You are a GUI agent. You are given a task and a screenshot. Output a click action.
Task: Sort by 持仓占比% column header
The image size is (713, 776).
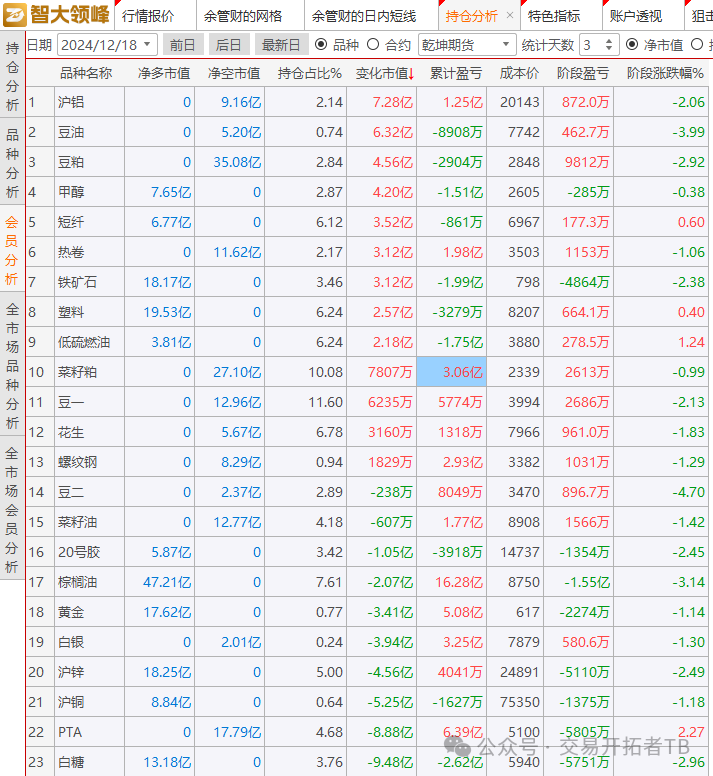309,73
